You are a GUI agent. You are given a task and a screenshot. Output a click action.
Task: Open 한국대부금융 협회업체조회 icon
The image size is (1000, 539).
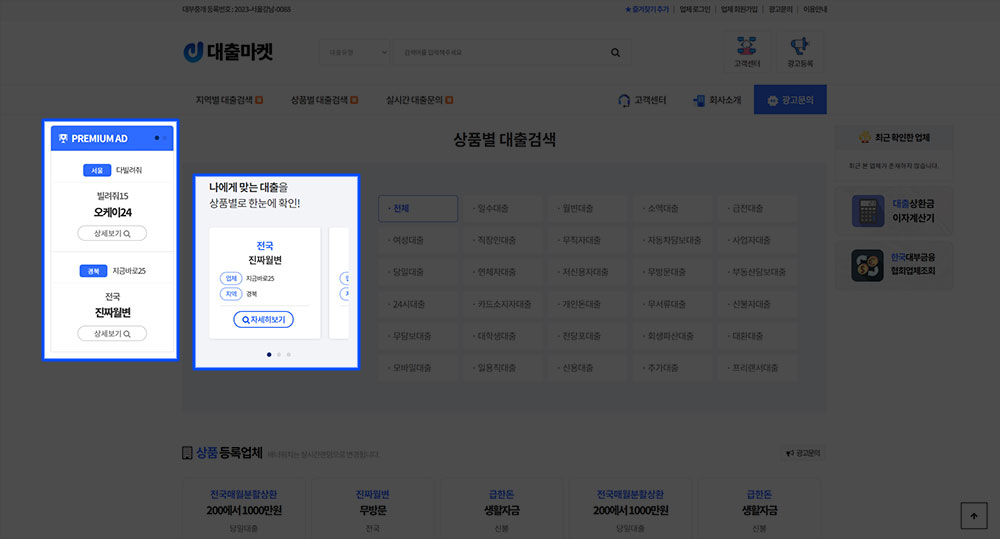click(x=866, y=265)
